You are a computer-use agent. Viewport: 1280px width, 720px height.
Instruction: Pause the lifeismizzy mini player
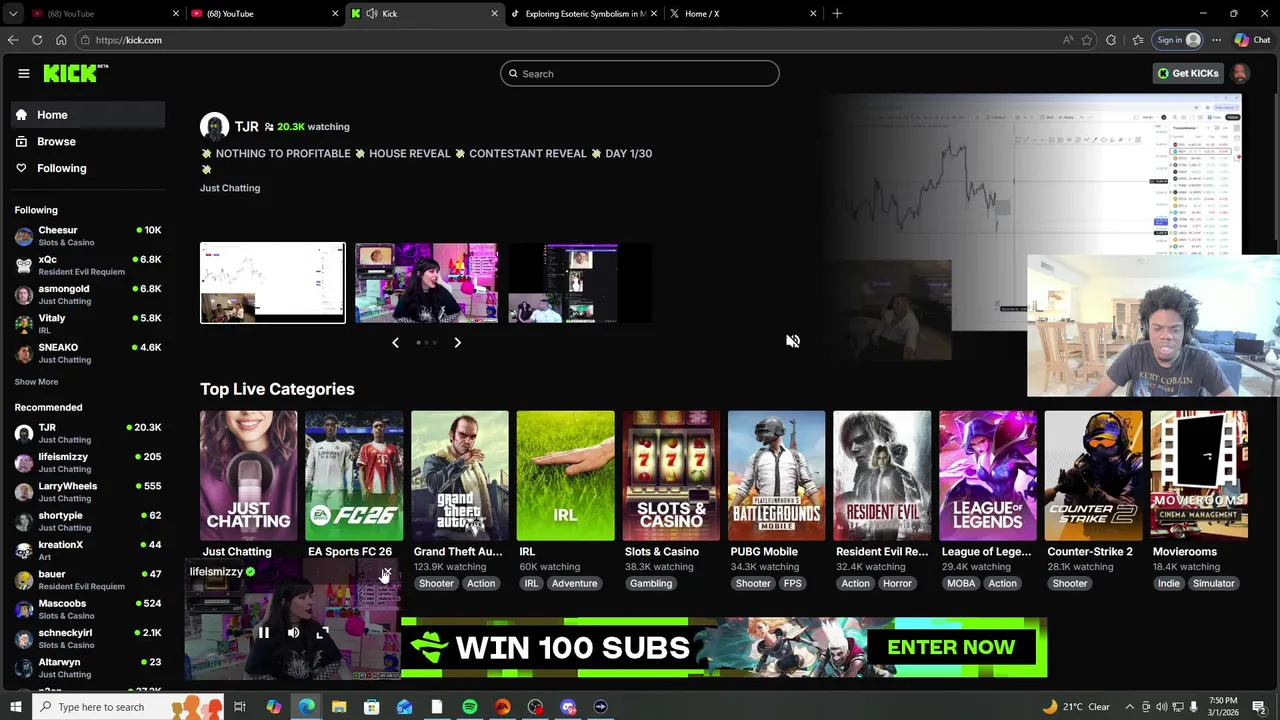coord(264,632)
